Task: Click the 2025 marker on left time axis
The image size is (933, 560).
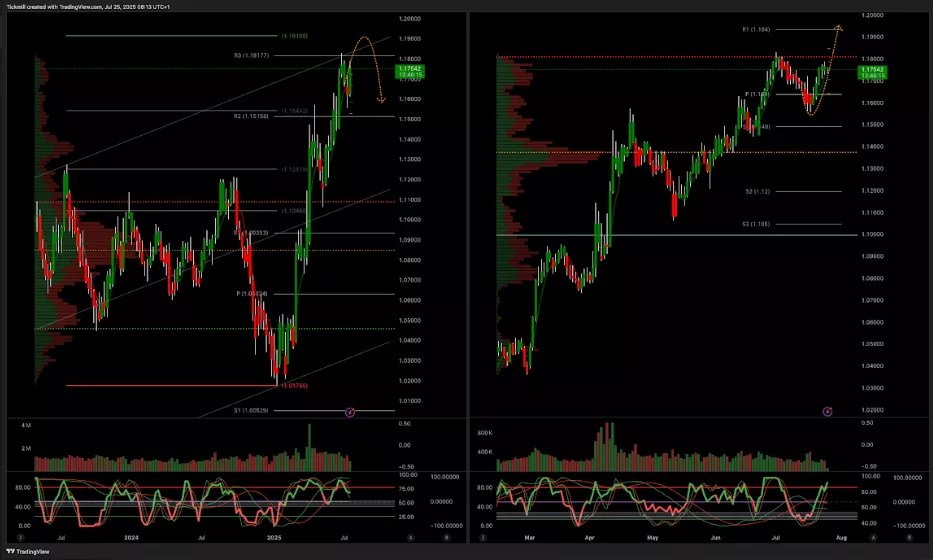Action: coord(274,537)
